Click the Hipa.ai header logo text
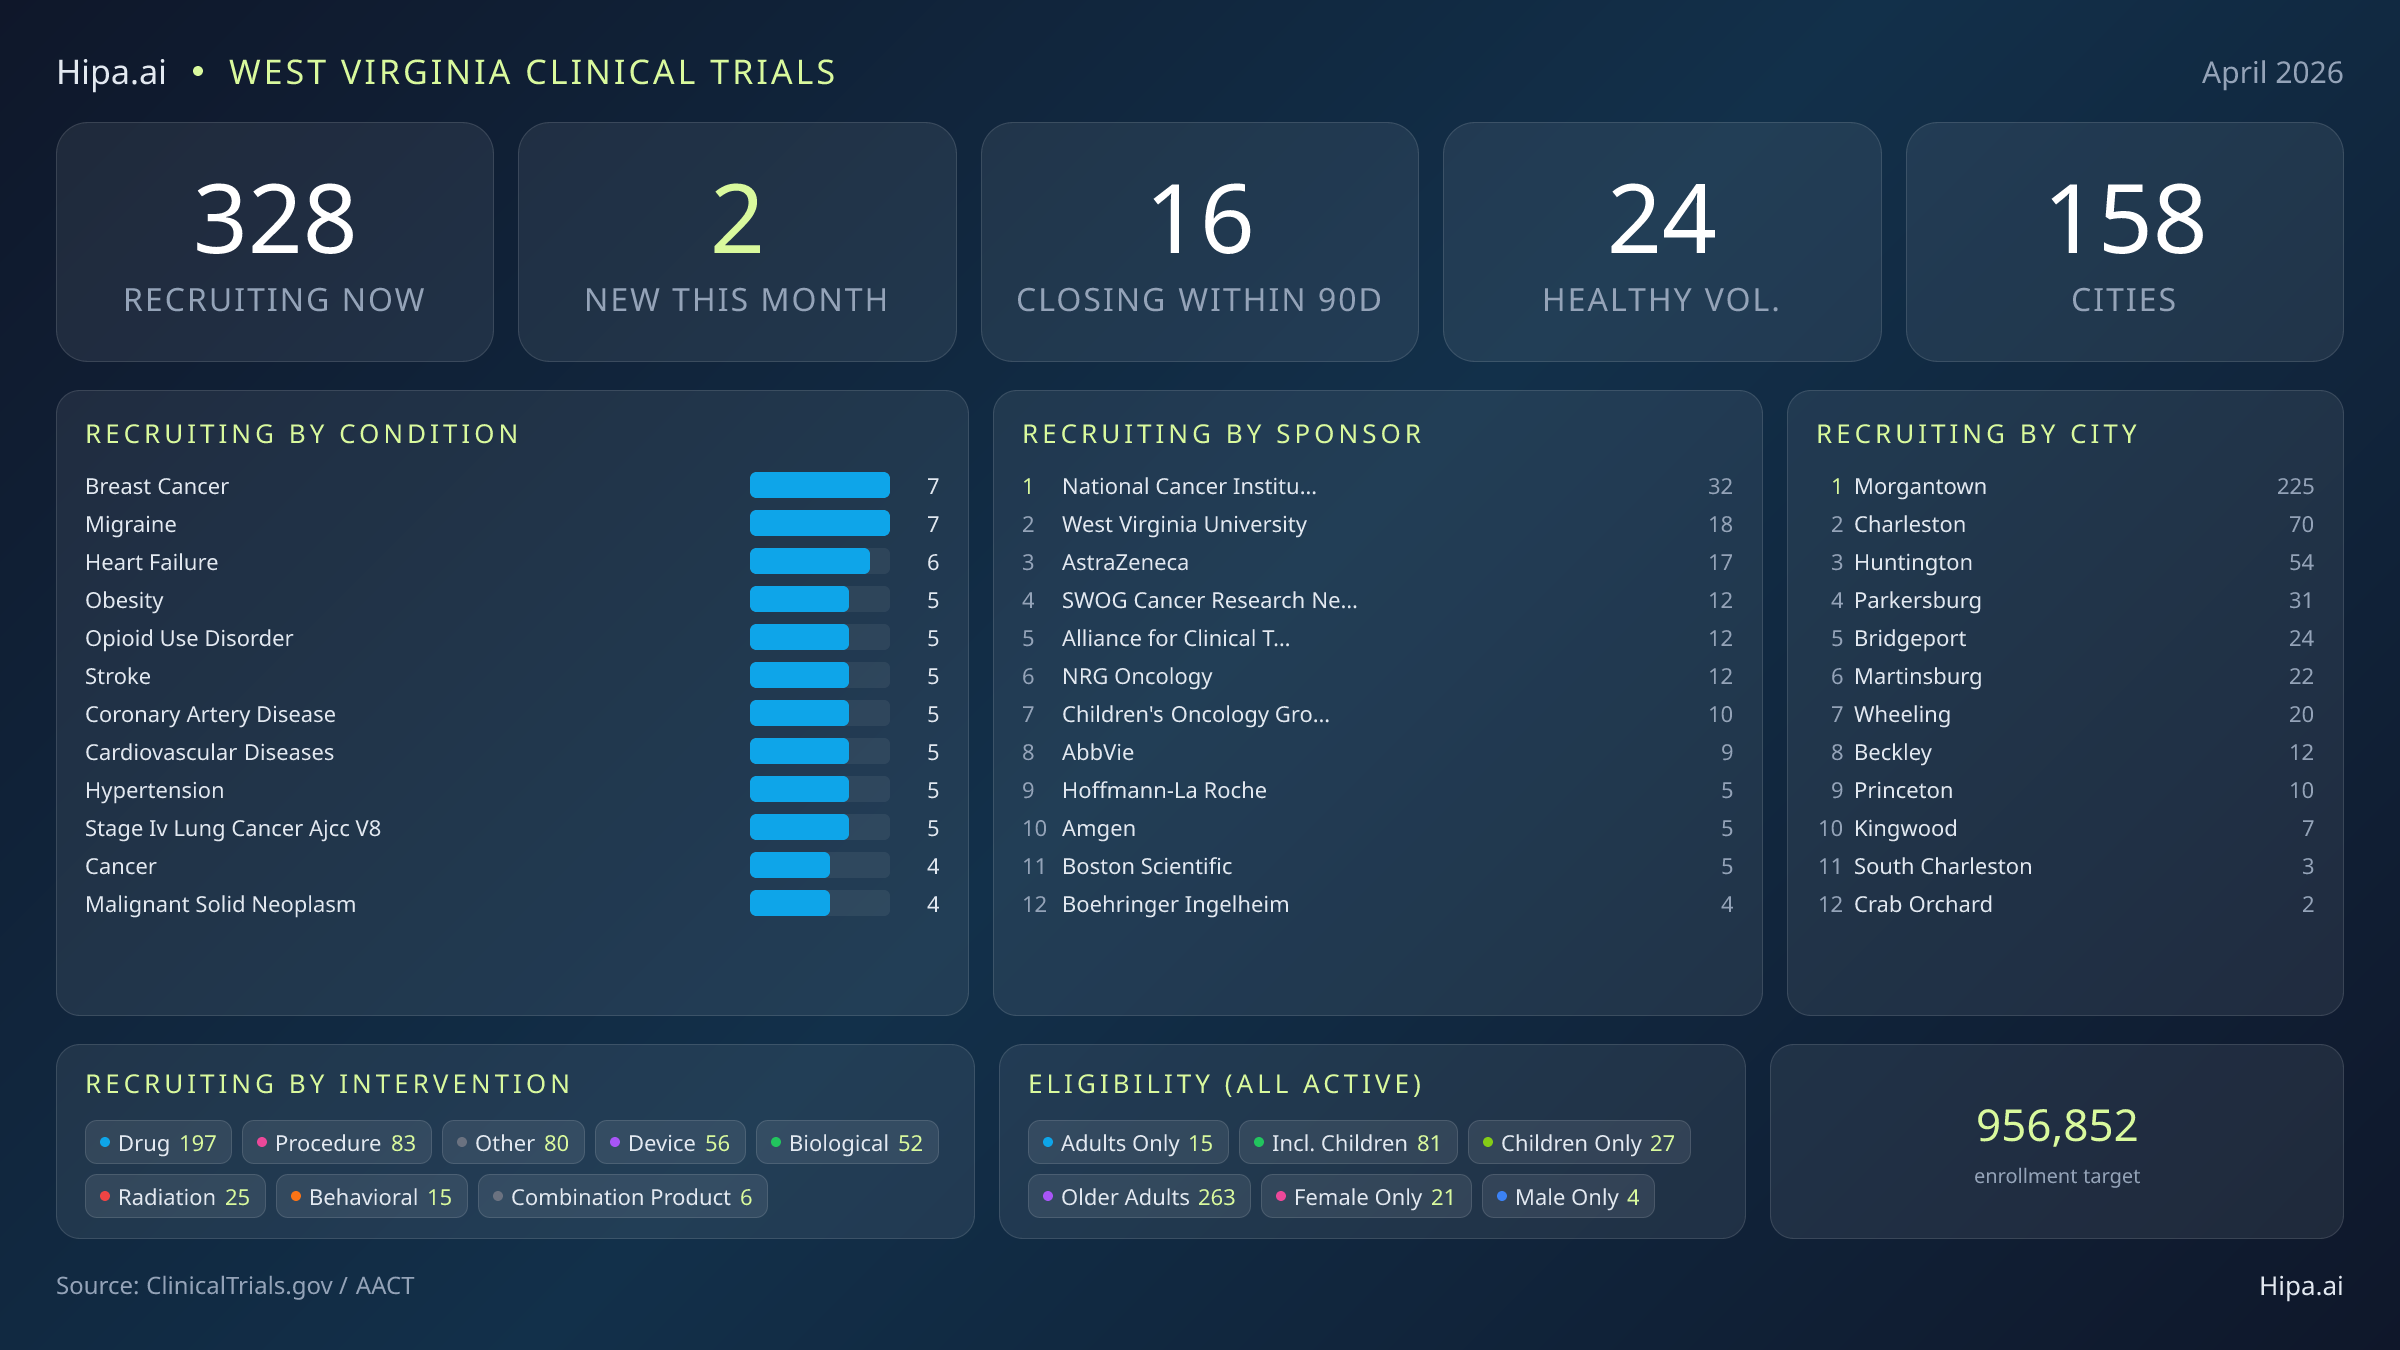Viewport: 2400px width, 1350px height. tap(112, 72)
